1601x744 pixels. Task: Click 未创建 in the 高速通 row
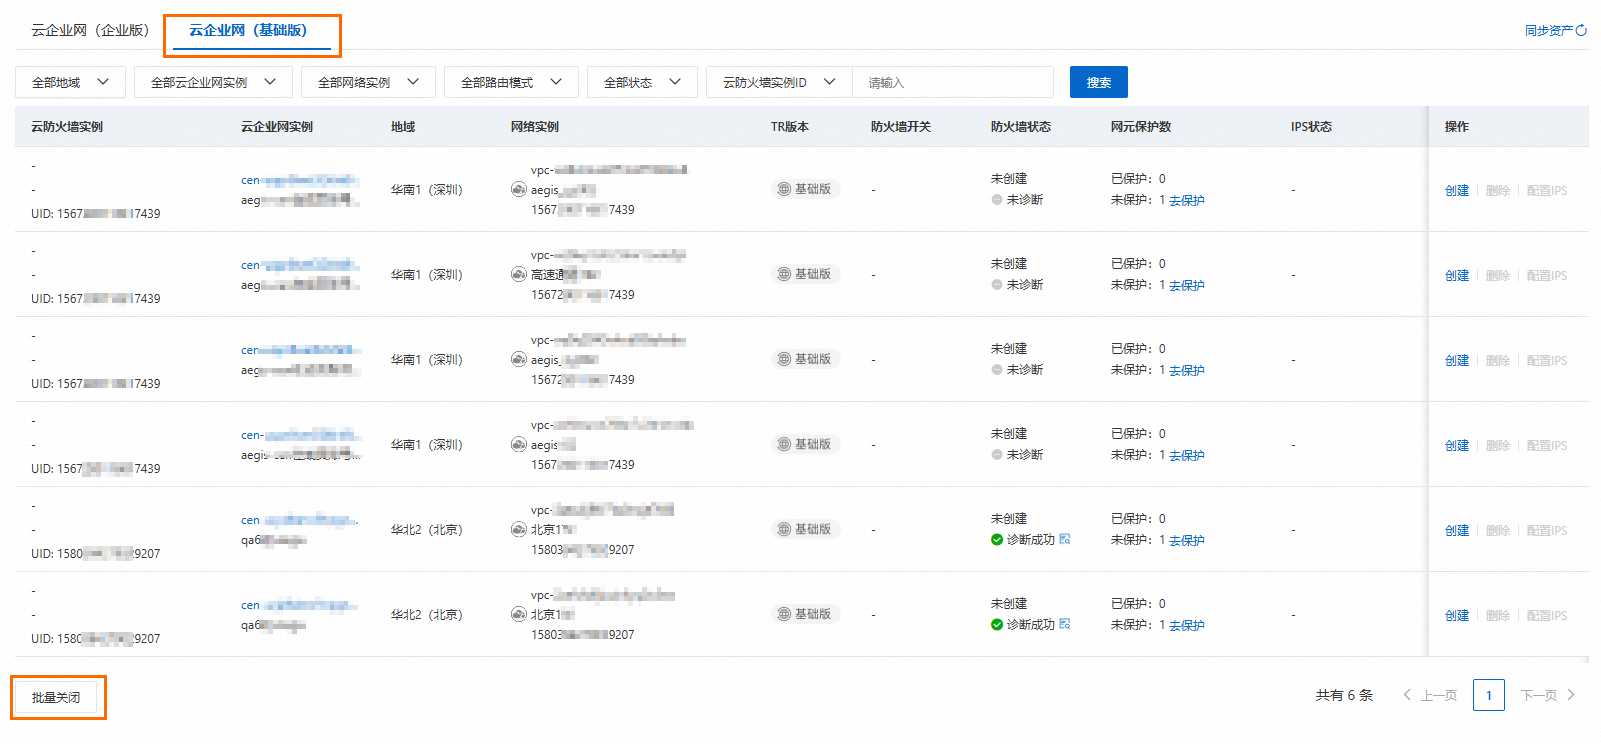click(x=1009, y=264)
